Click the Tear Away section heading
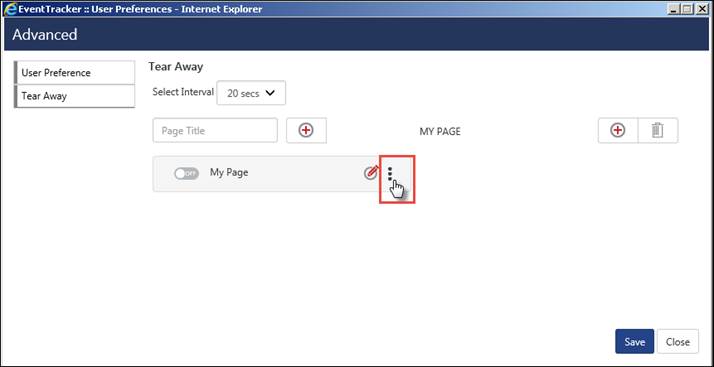 coord(175,67)
